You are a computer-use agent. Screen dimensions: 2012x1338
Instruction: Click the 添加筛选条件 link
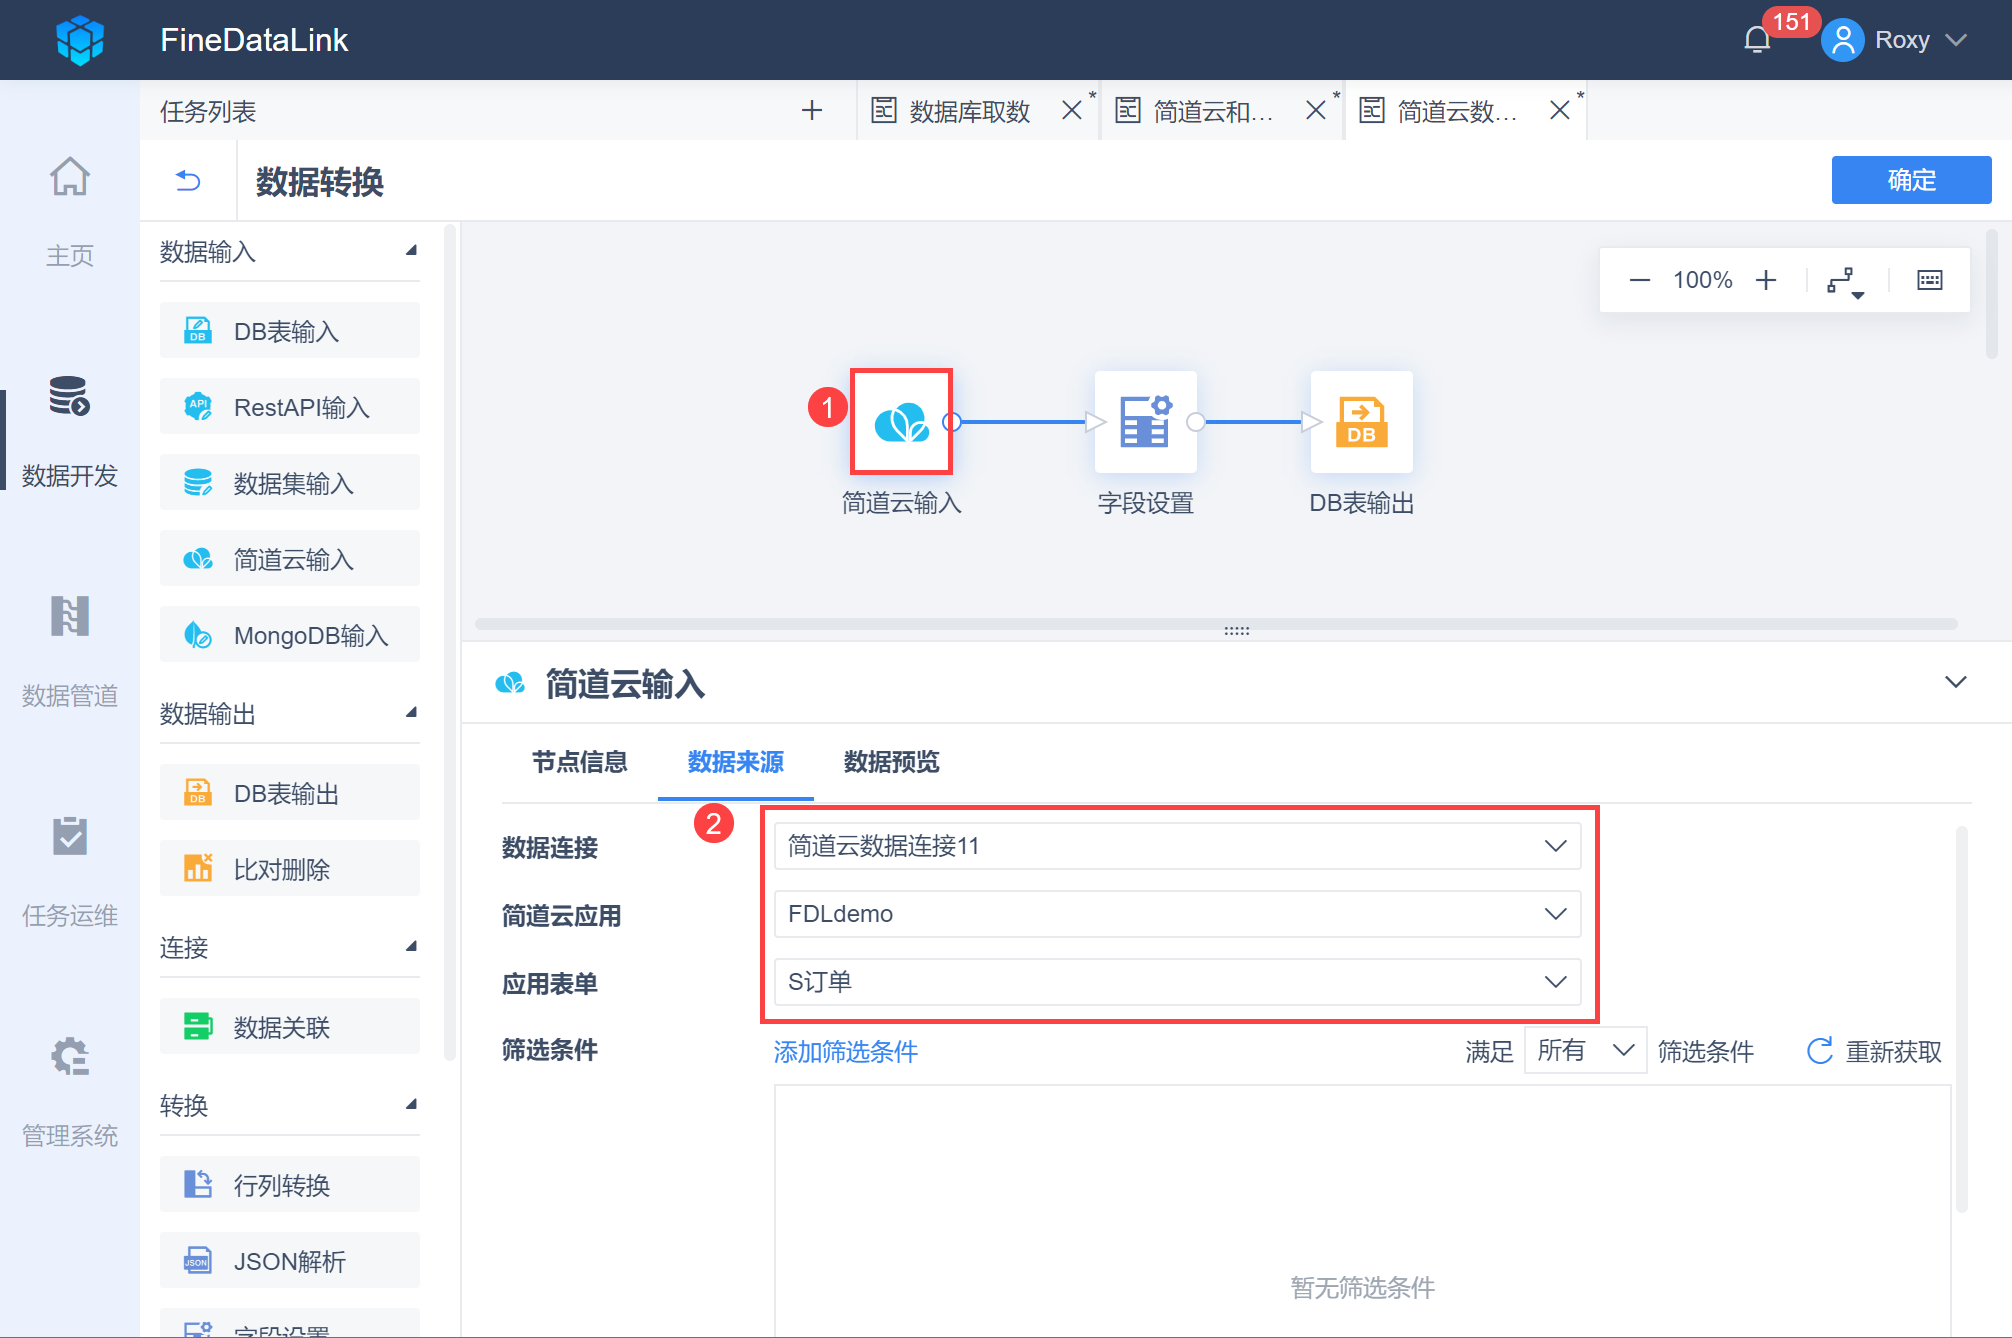point(845,1051)
